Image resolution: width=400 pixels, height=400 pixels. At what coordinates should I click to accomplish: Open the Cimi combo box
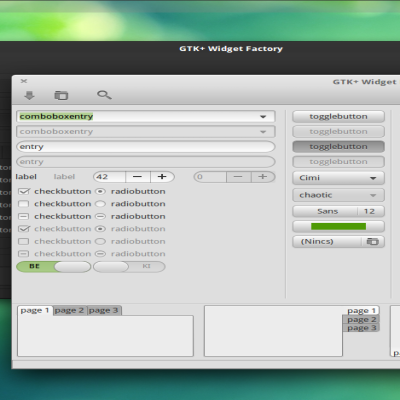point(338,178)
